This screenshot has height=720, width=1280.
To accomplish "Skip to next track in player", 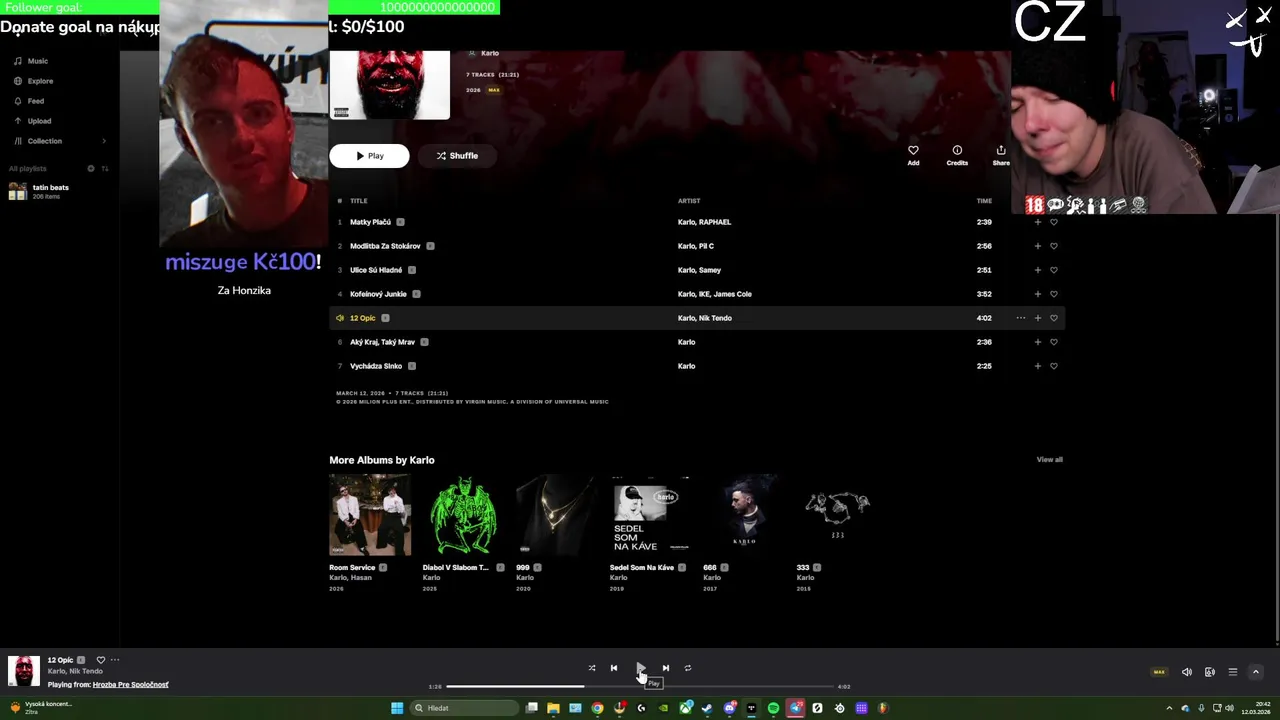I will pyautogui.click(x=665, y=668).
